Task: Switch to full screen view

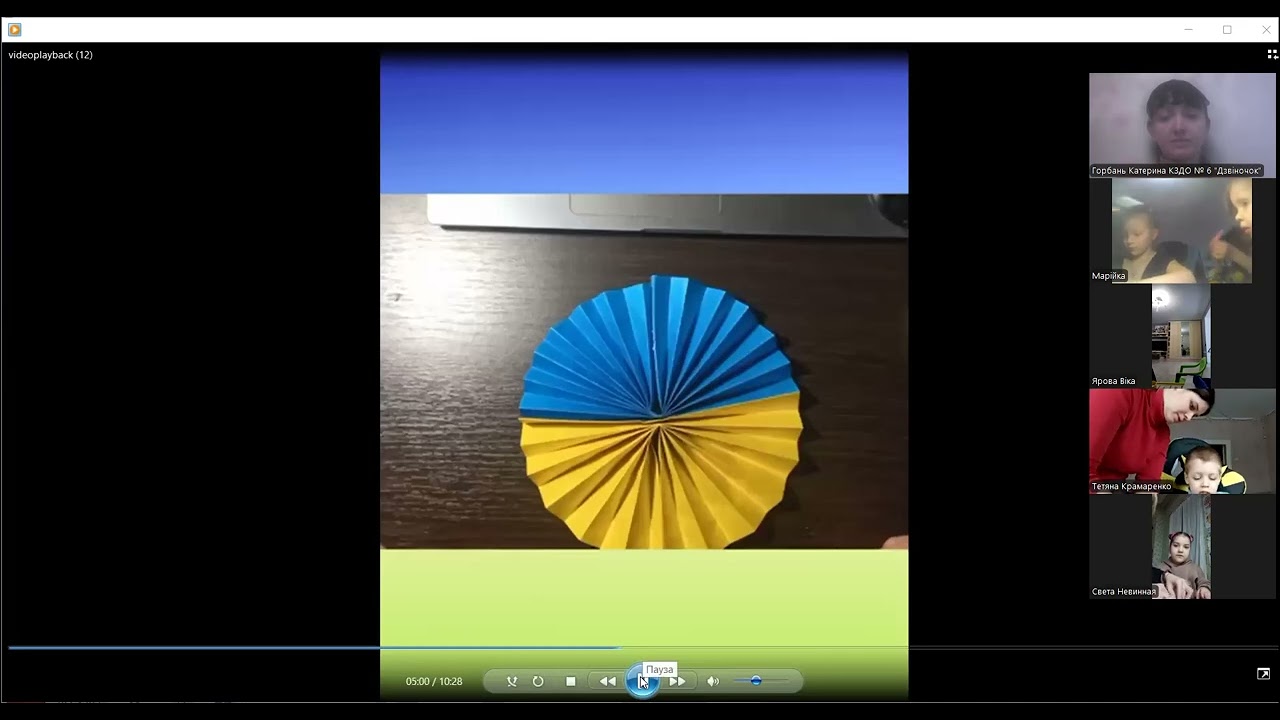Action: coord(1263,674)
